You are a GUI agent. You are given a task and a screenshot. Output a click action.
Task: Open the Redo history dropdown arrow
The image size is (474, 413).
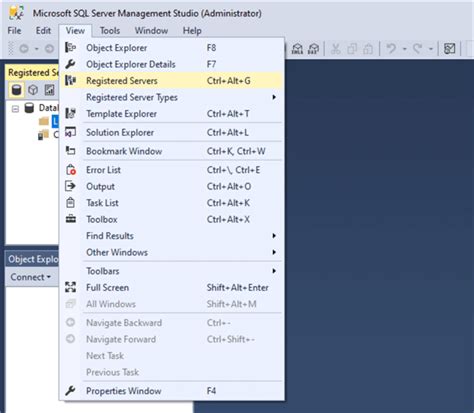click(431, 49)
